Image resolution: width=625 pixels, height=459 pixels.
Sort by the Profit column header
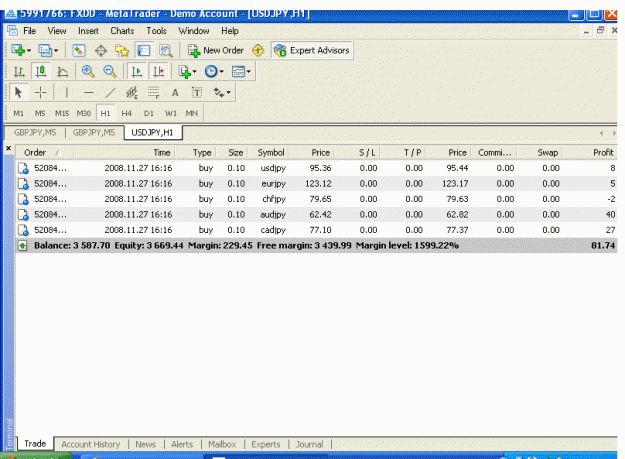[589, 153]
